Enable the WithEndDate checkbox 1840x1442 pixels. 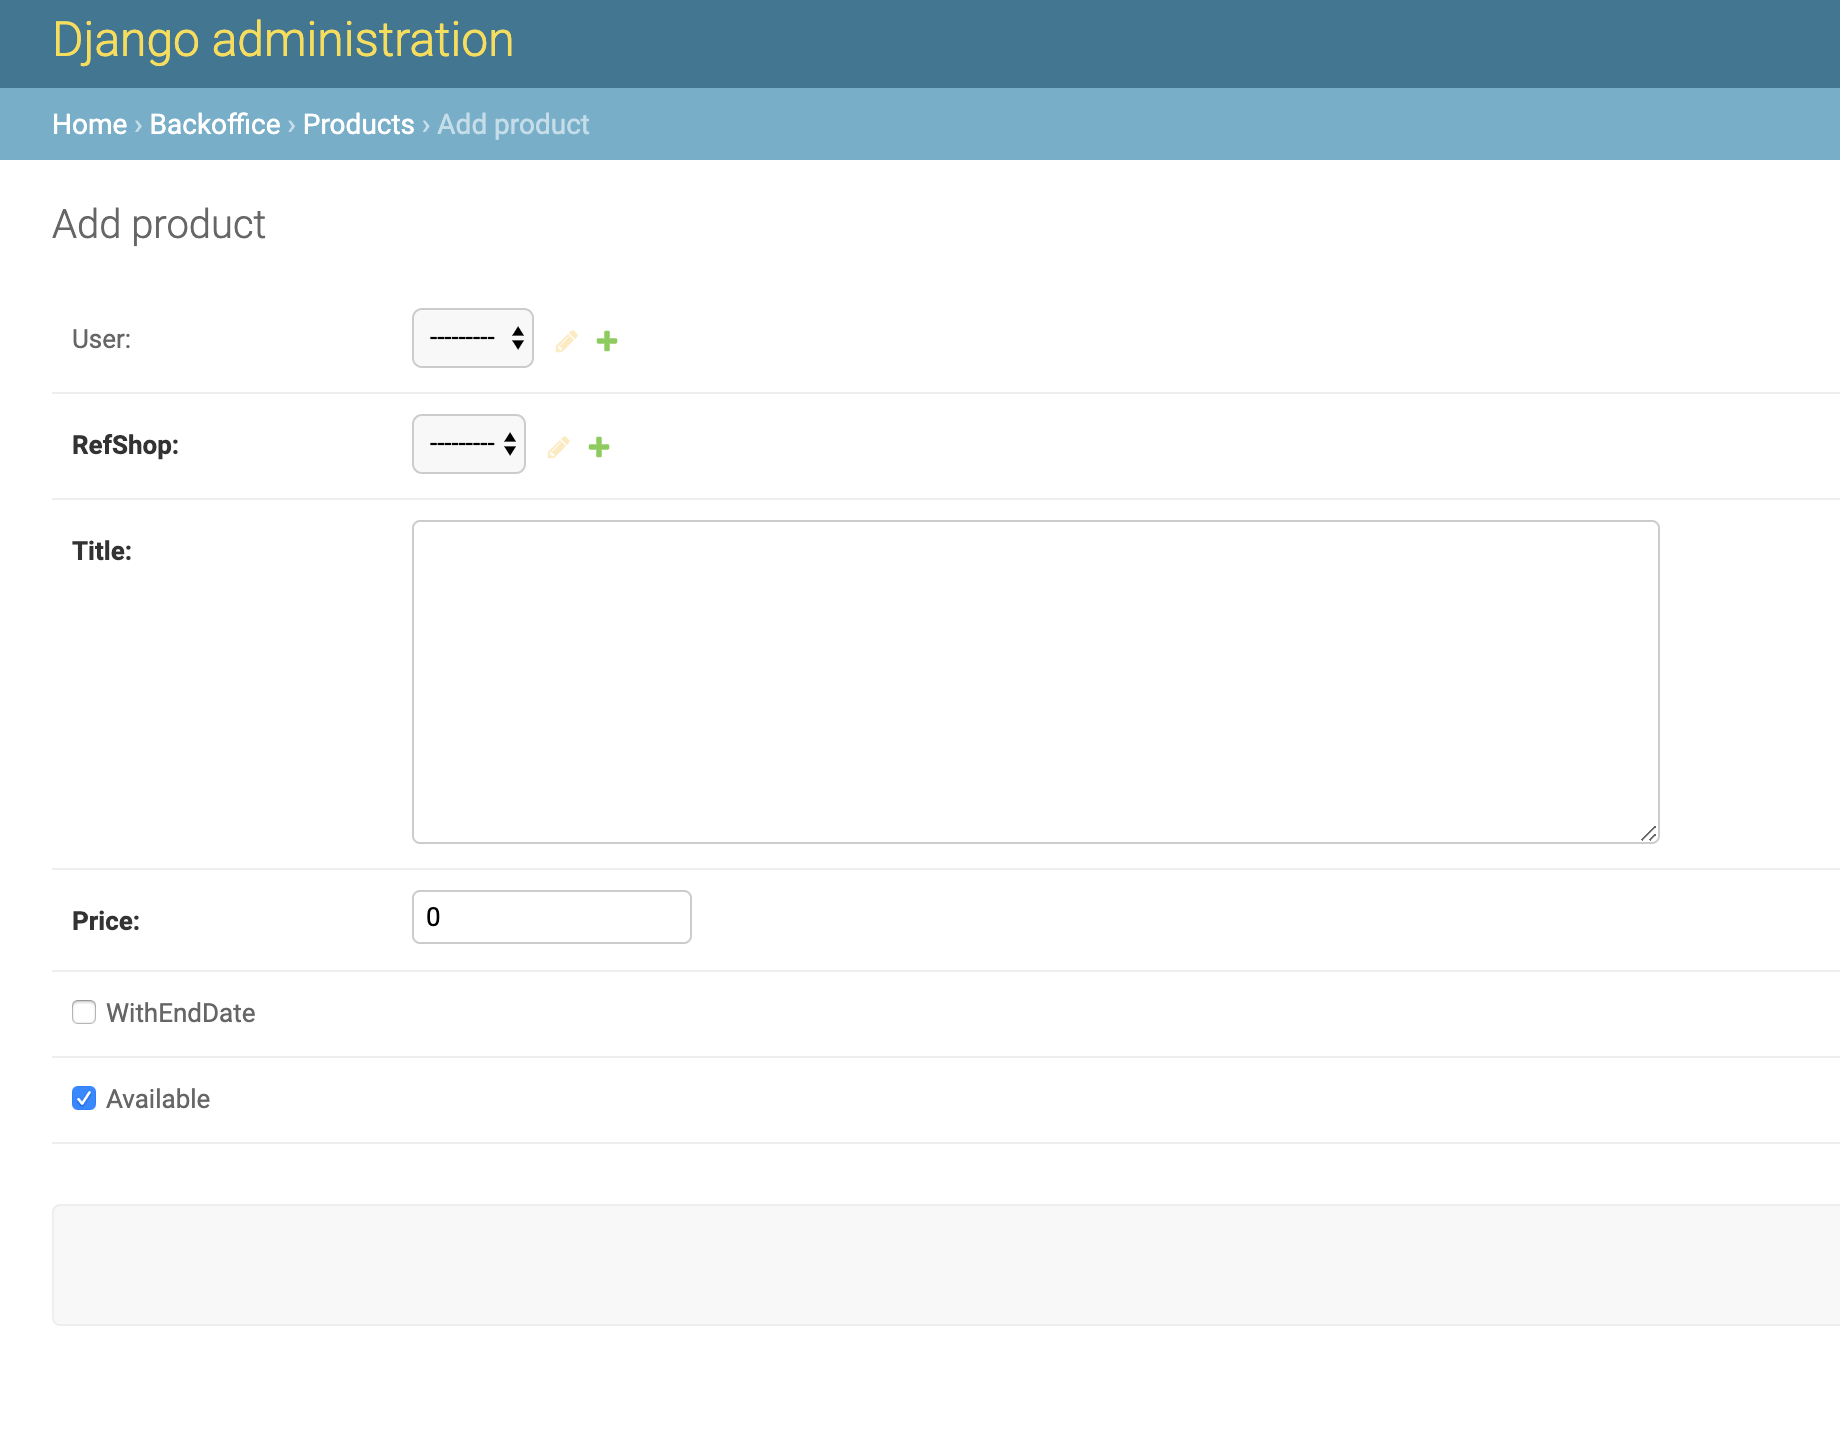[84, 1012]
